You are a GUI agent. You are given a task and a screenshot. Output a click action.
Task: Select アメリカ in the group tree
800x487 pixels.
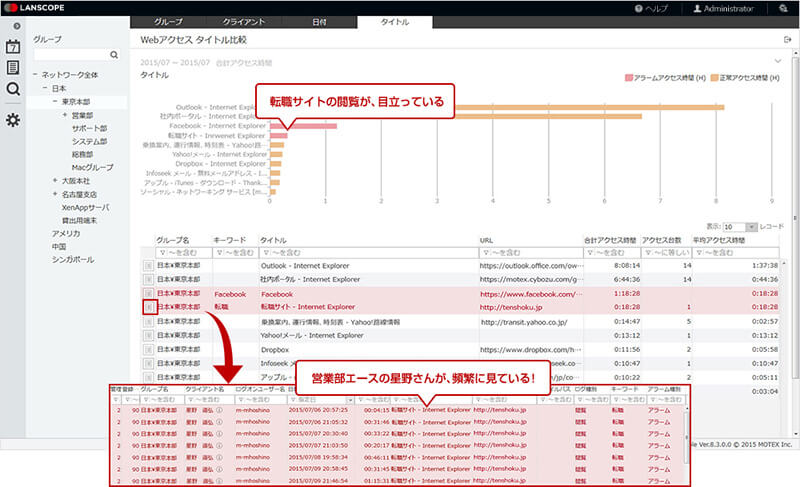click(x=66, y=234)
